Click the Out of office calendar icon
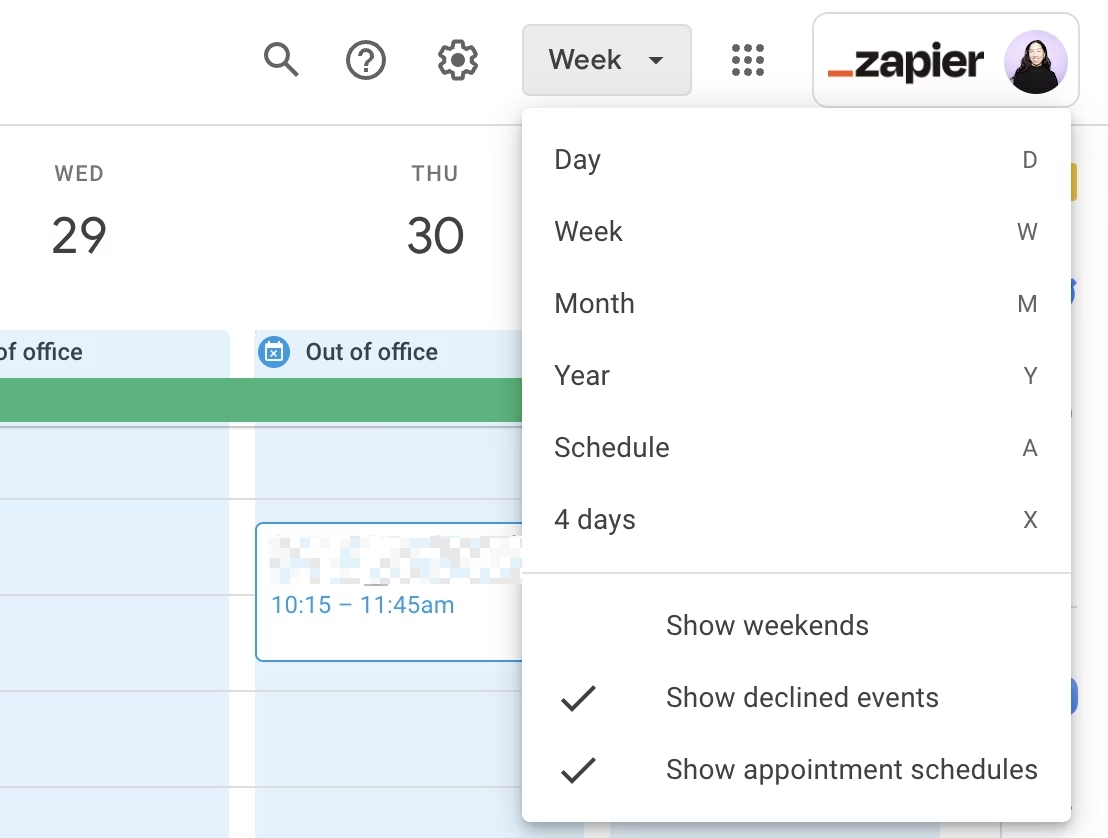This screenshot has width=1108, height=838. point(274,352)
